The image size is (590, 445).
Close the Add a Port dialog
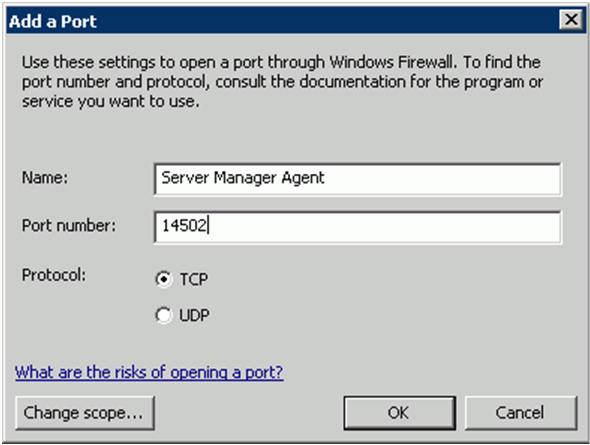pyautogui.click(x=572, y=20)
